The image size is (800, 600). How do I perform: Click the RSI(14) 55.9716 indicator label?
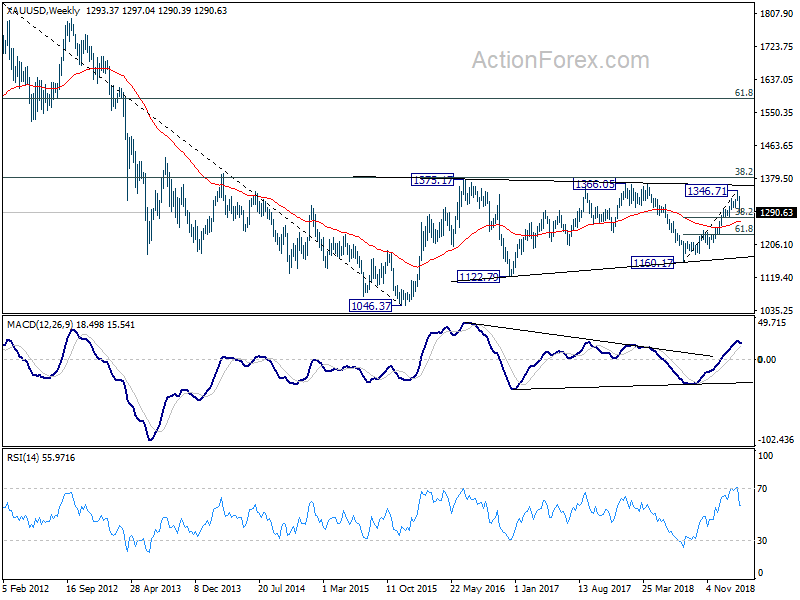(x=41, y=458)
